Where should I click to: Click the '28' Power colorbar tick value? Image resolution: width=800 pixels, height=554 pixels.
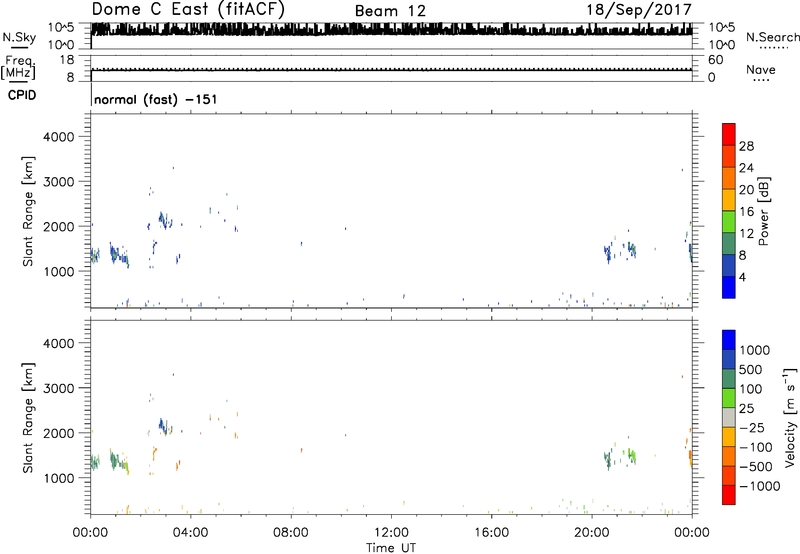click(x=746, y=146)
